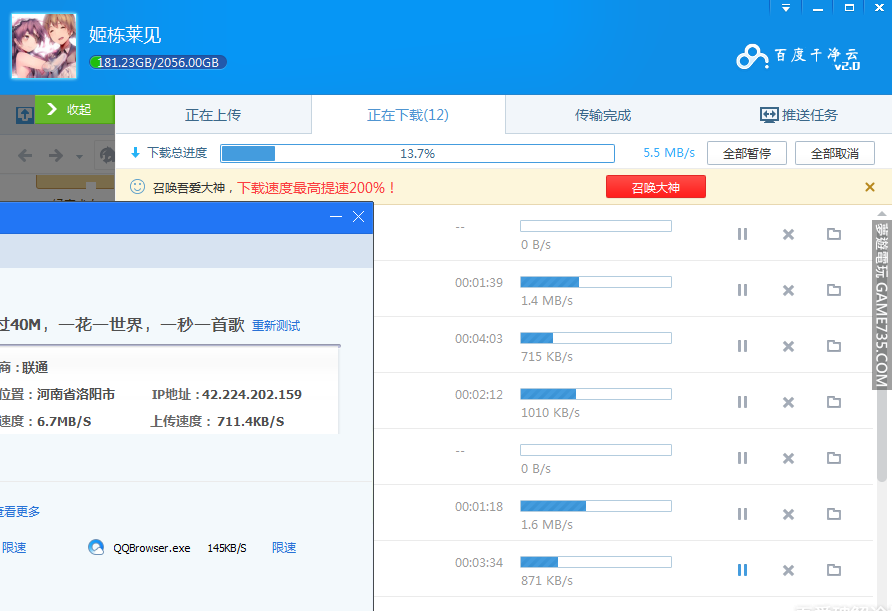This screenshot has width=892, height=611.
Task: Toggle pause on the 1.6 MB/s download
Action: coord(742,514)
